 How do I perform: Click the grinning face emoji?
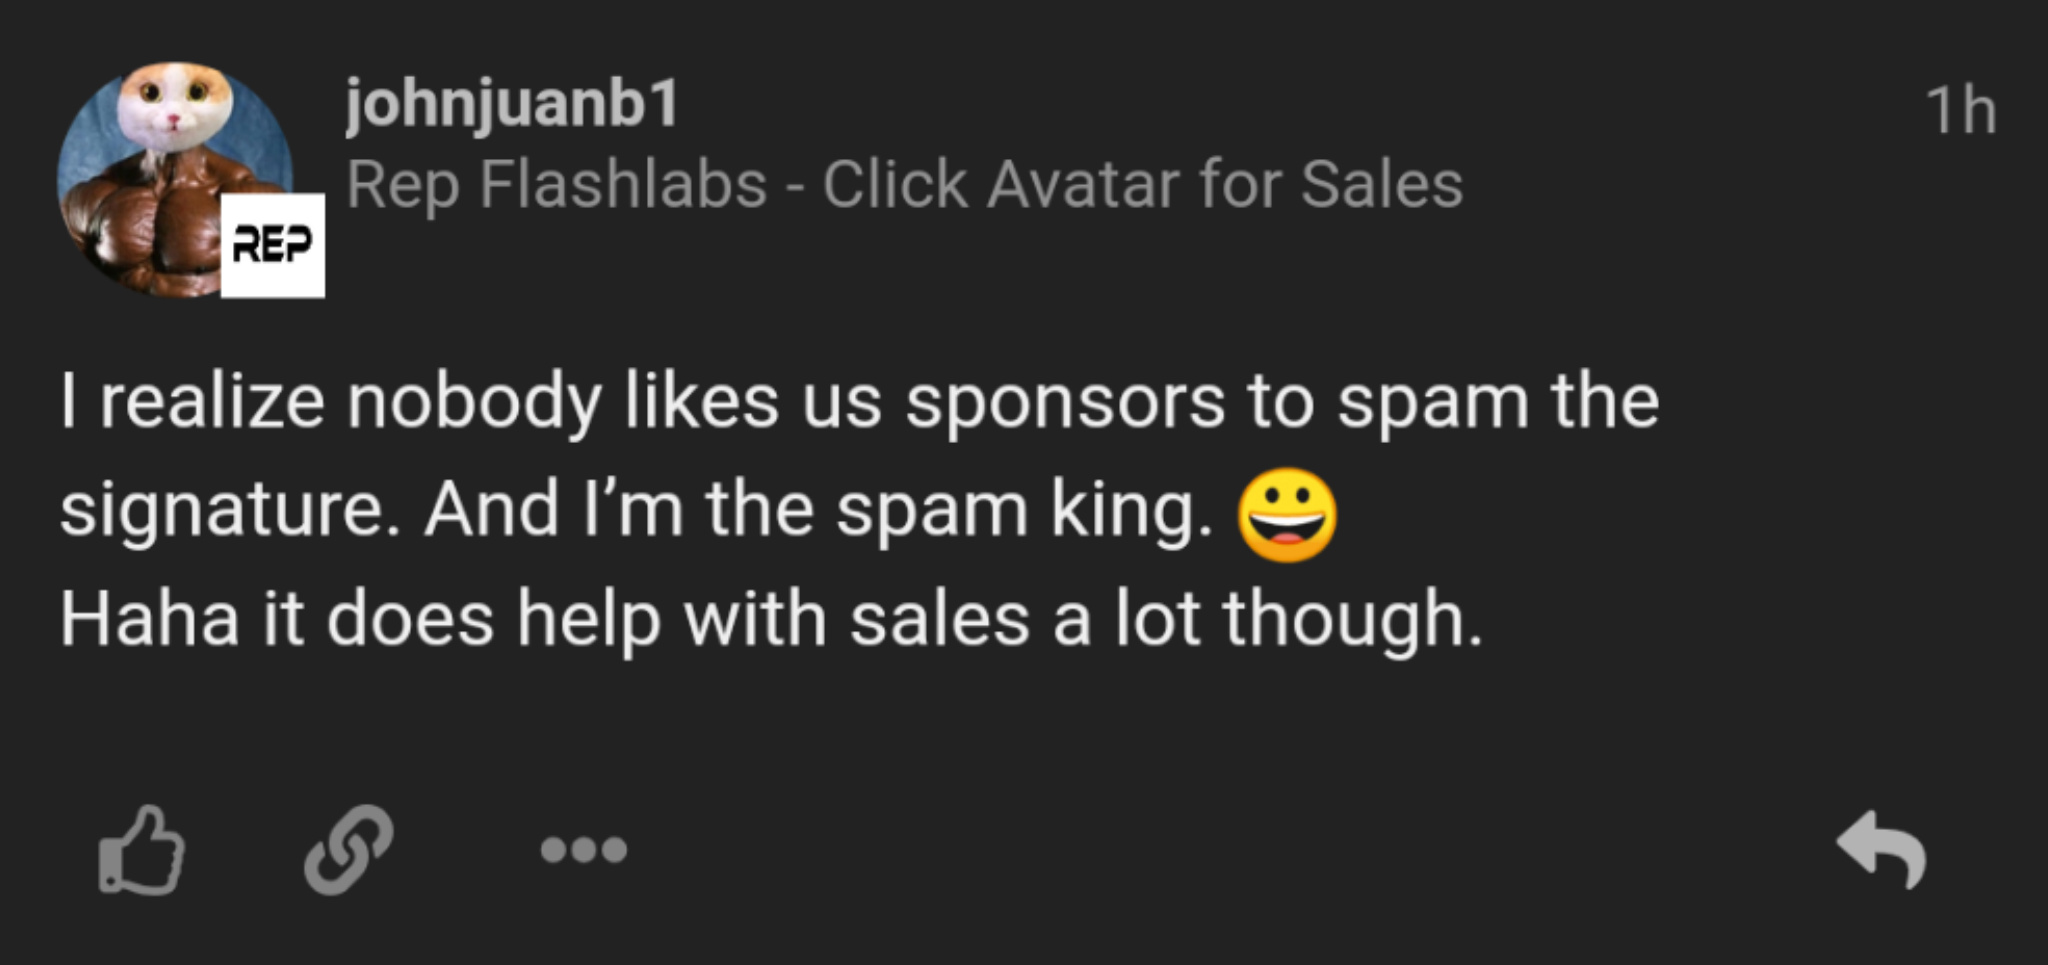point(1287,515)
